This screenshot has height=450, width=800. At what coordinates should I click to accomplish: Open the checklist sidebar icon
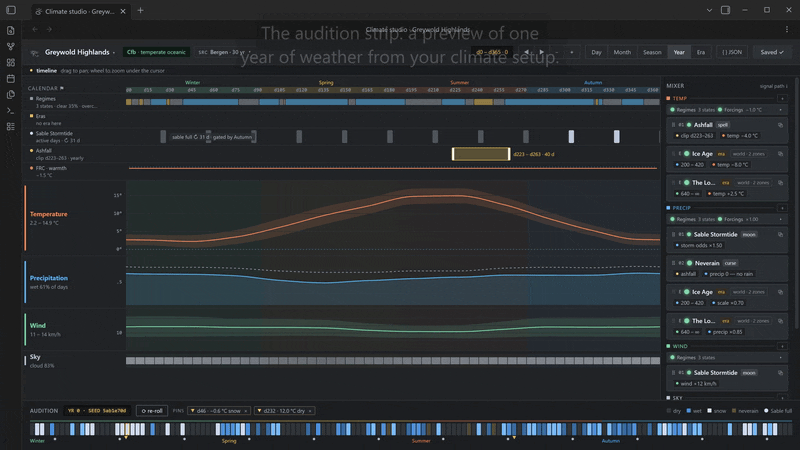(x=11, y=127)
